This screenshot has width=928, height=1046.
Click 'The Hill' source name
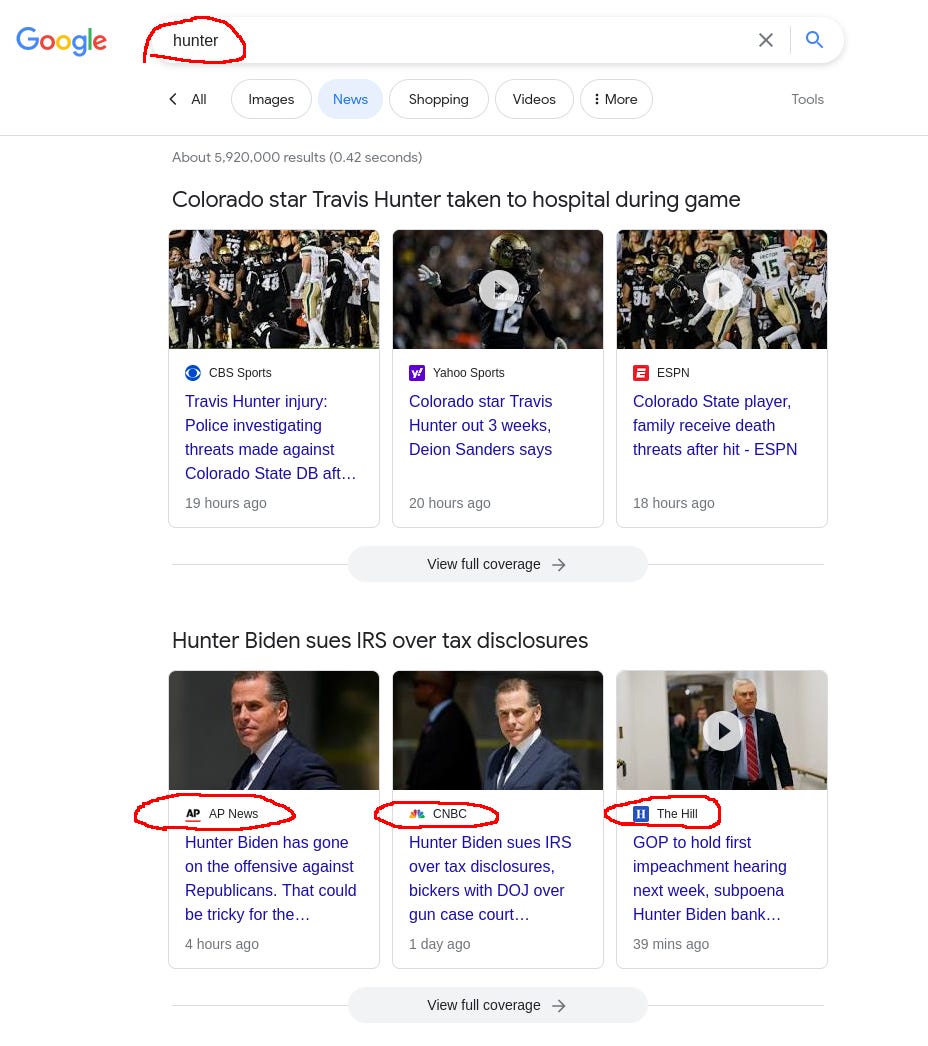(x=677, y=814)
